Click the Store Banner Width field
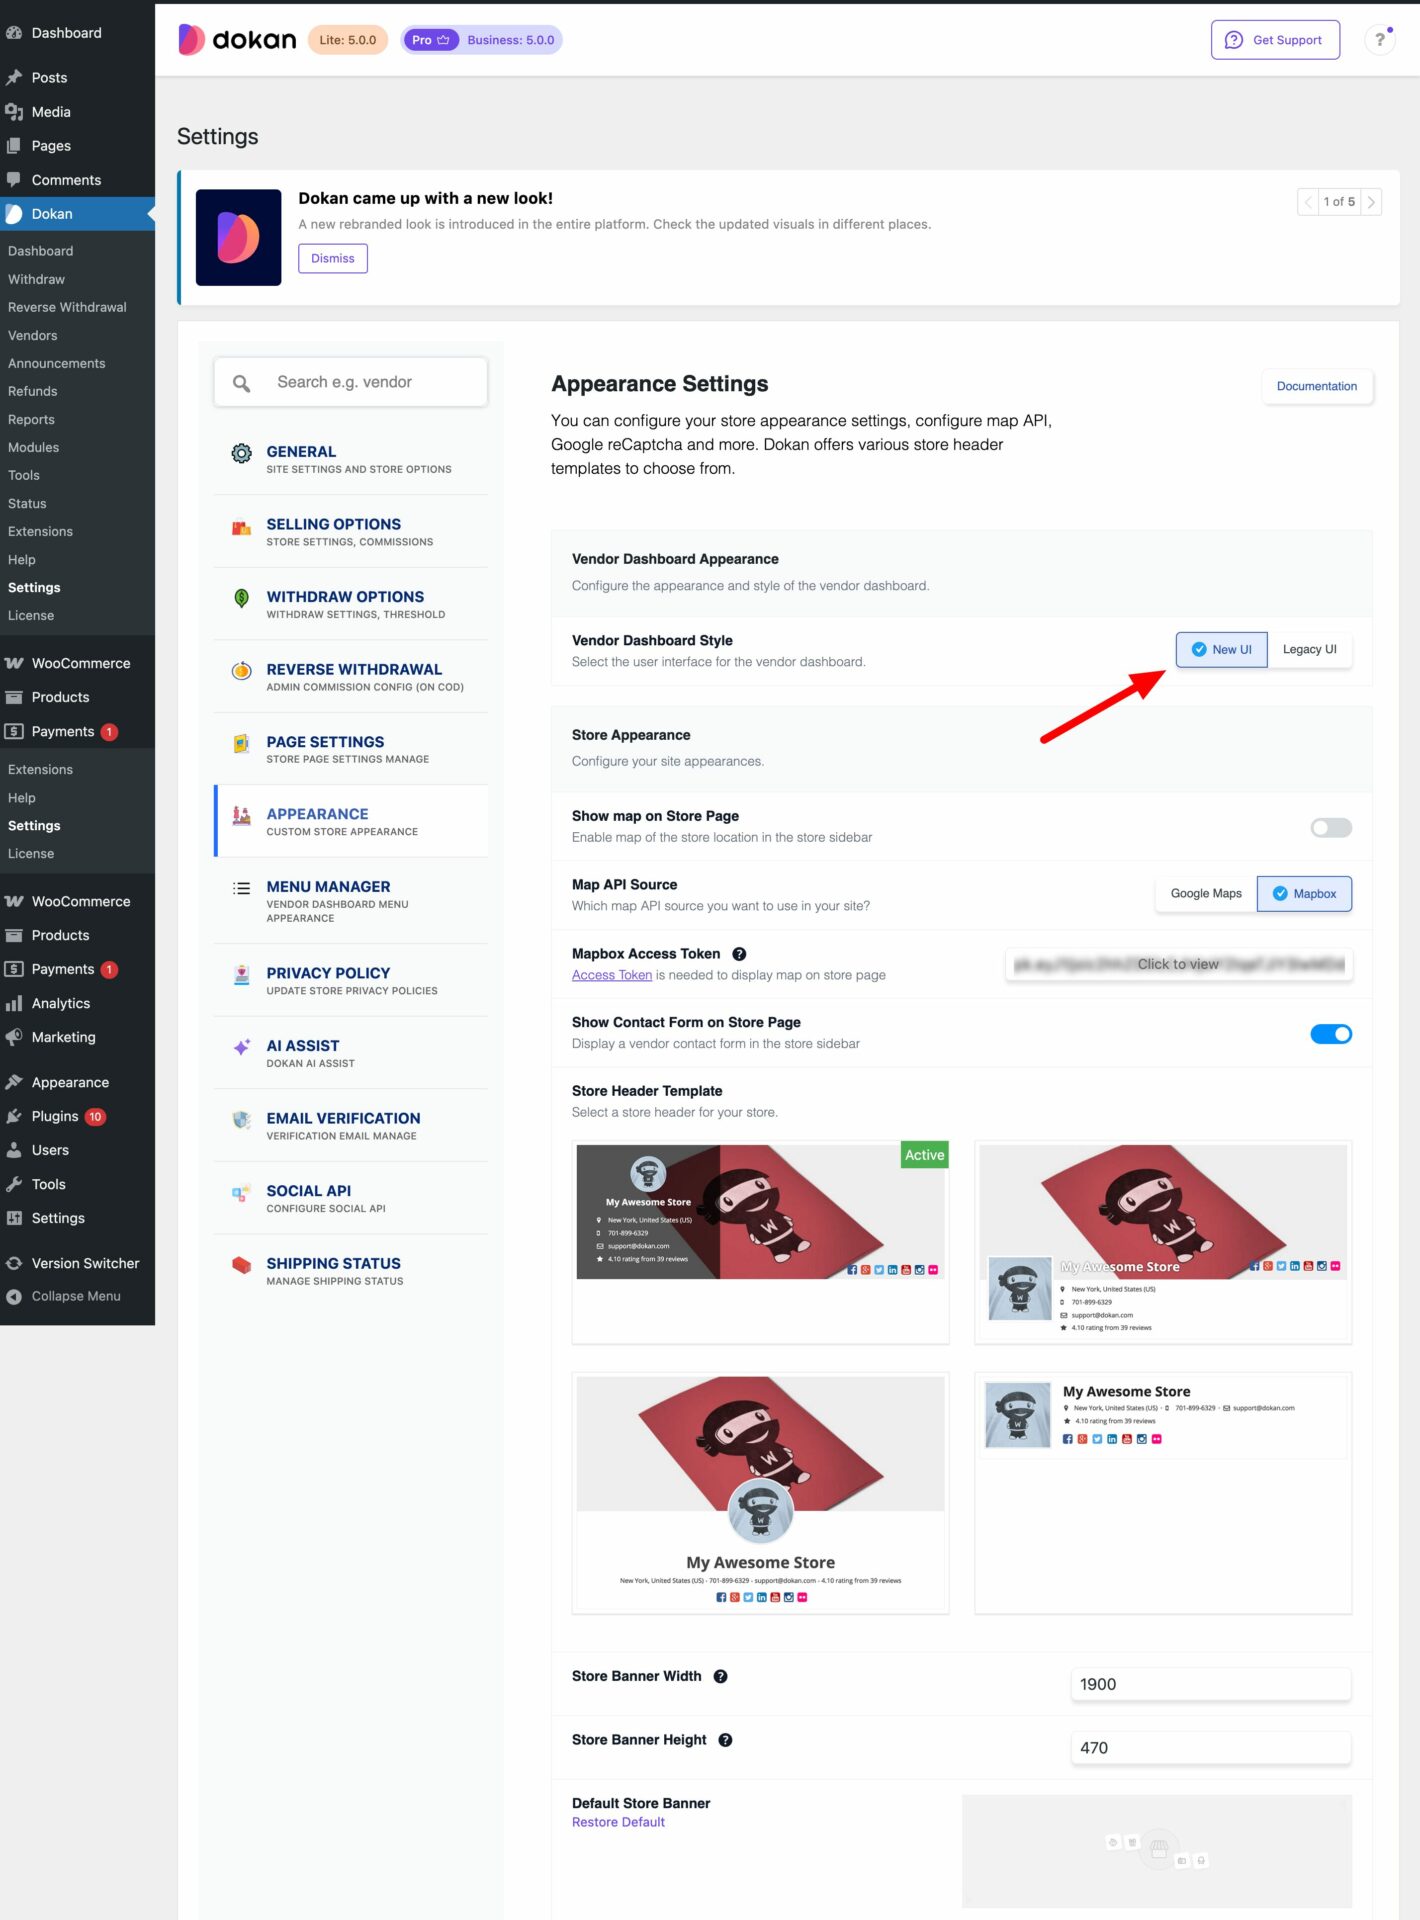Viewport: 1420px width, 1920px height. tap(1211, 1685)
